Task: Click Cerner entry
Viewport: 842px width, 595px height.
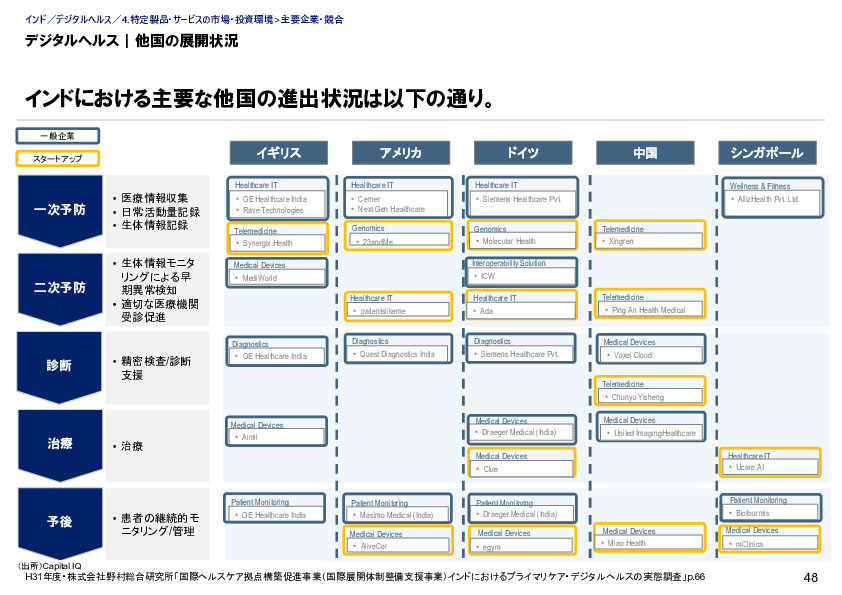Action: [x=368, y=199]
